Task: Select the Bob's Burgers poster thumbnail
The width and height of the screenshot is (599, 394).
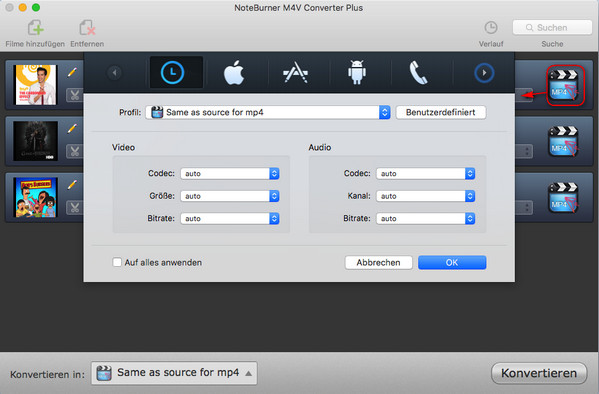Action: click(x=35, y=197)
